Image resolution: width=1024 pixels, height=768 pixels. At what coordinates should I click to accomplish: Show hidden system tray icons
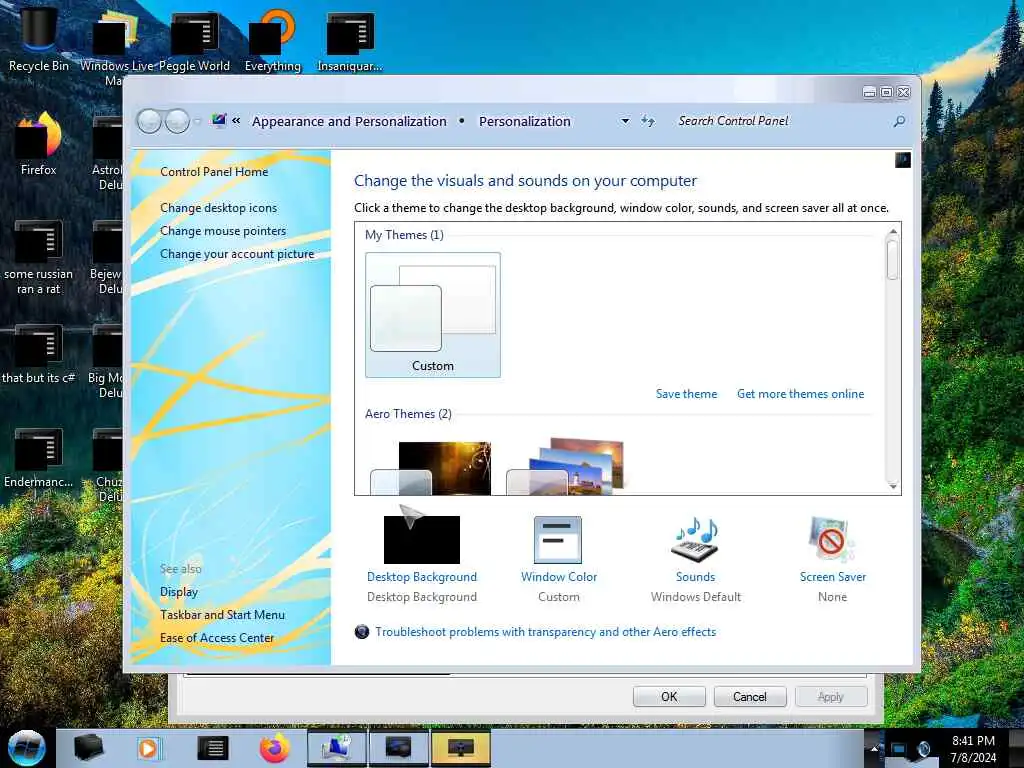coord(874,749)
